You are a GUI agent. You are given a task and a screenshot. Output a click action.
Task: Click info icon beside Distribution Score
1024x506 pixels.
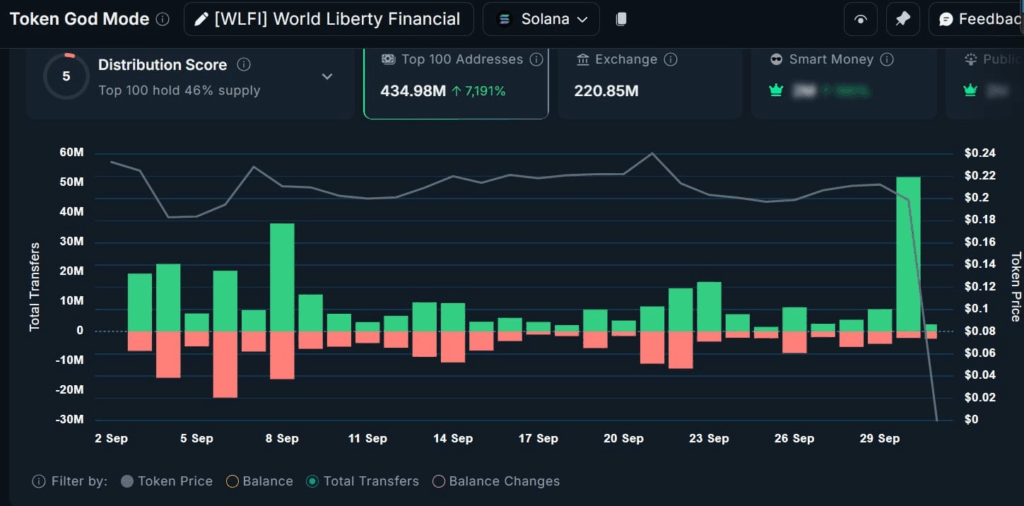point(244,65)
